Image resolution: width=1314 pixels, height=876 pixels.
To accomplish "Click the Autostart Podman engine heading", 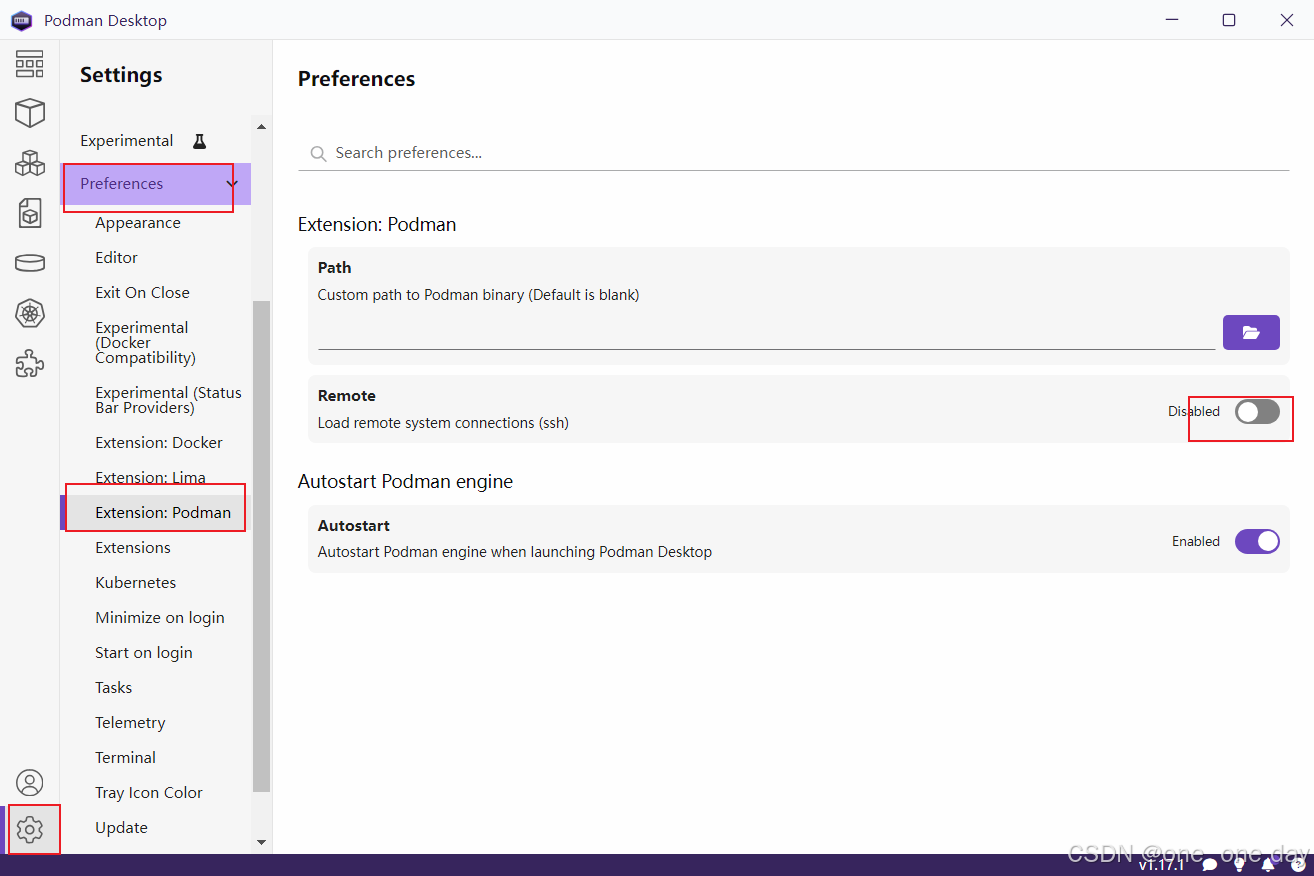I will tap(405, 482).
